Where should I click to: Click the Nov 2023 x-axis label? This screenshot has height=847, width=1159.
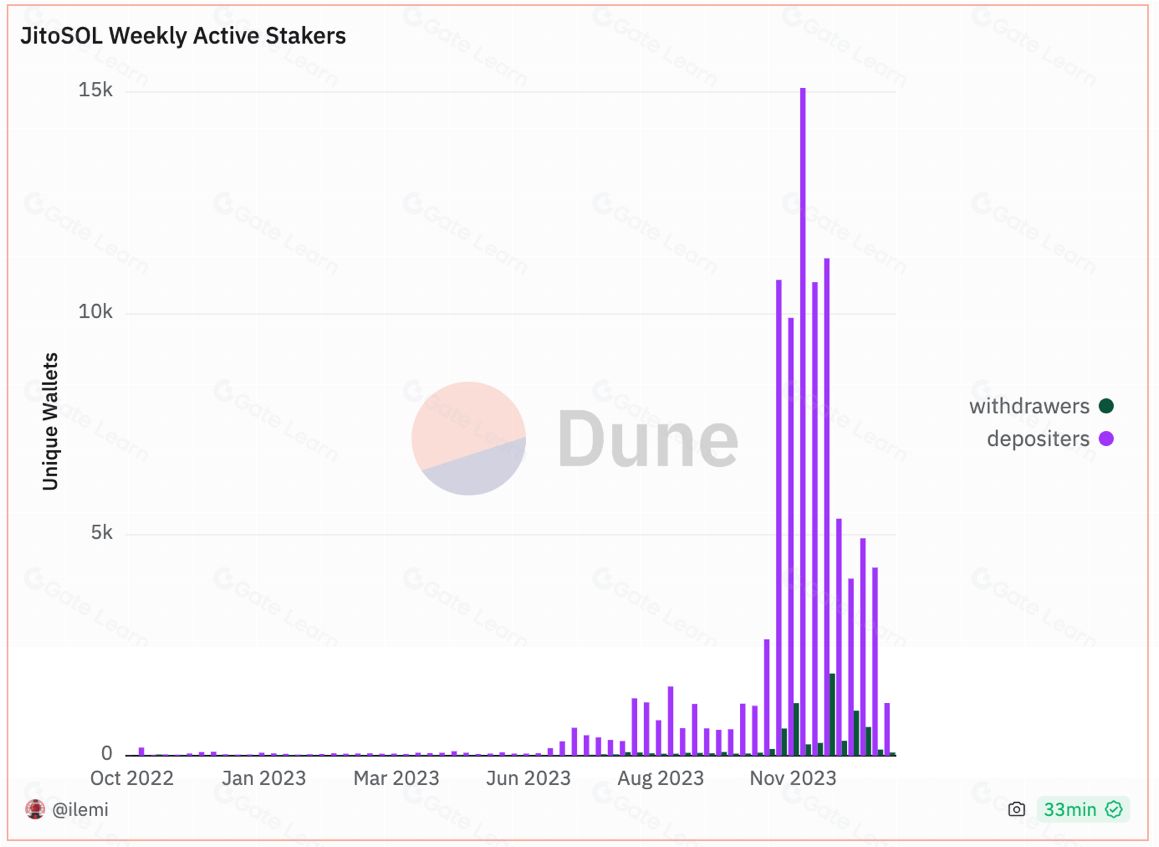(793, 778)
